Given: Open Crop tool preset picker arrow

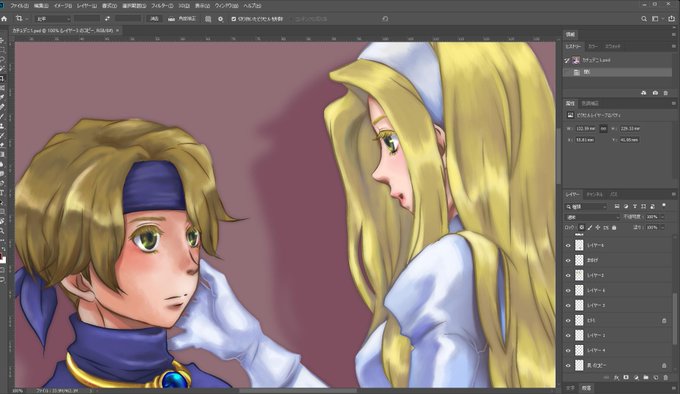Looking at the screenshot, I should tap(26, 19).
